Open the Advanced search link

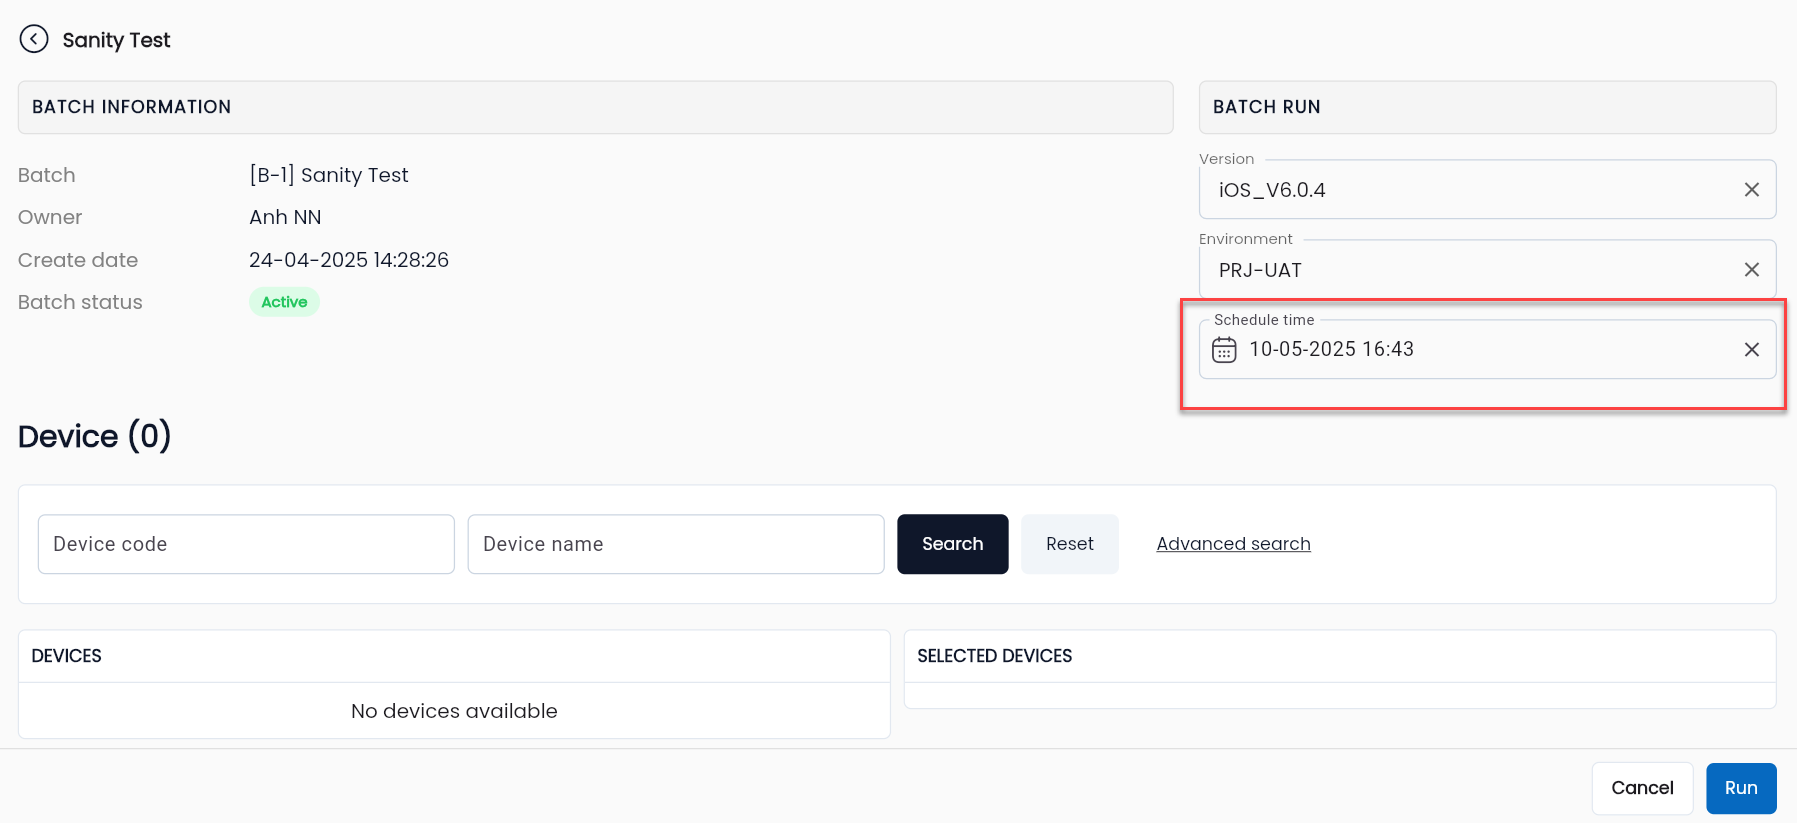tap(1233, 544)
